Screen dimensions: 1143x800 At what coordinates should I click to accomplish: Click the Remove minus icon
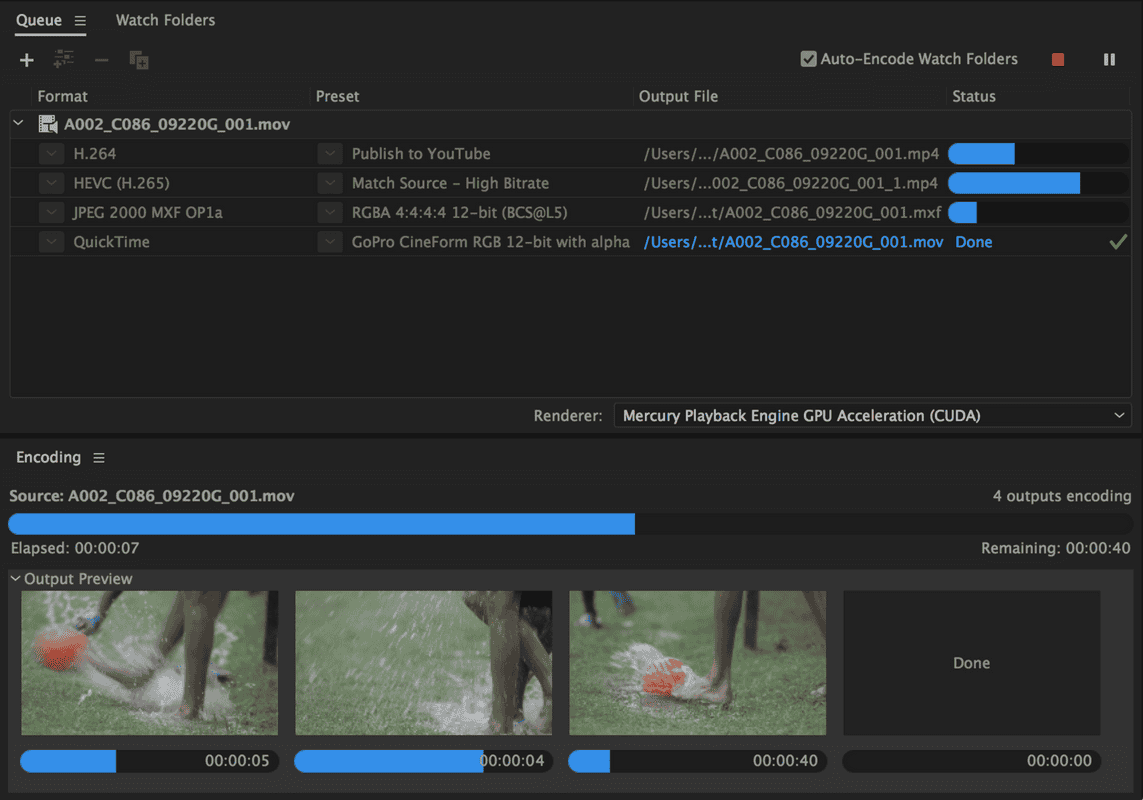click(x=101, y=60)
